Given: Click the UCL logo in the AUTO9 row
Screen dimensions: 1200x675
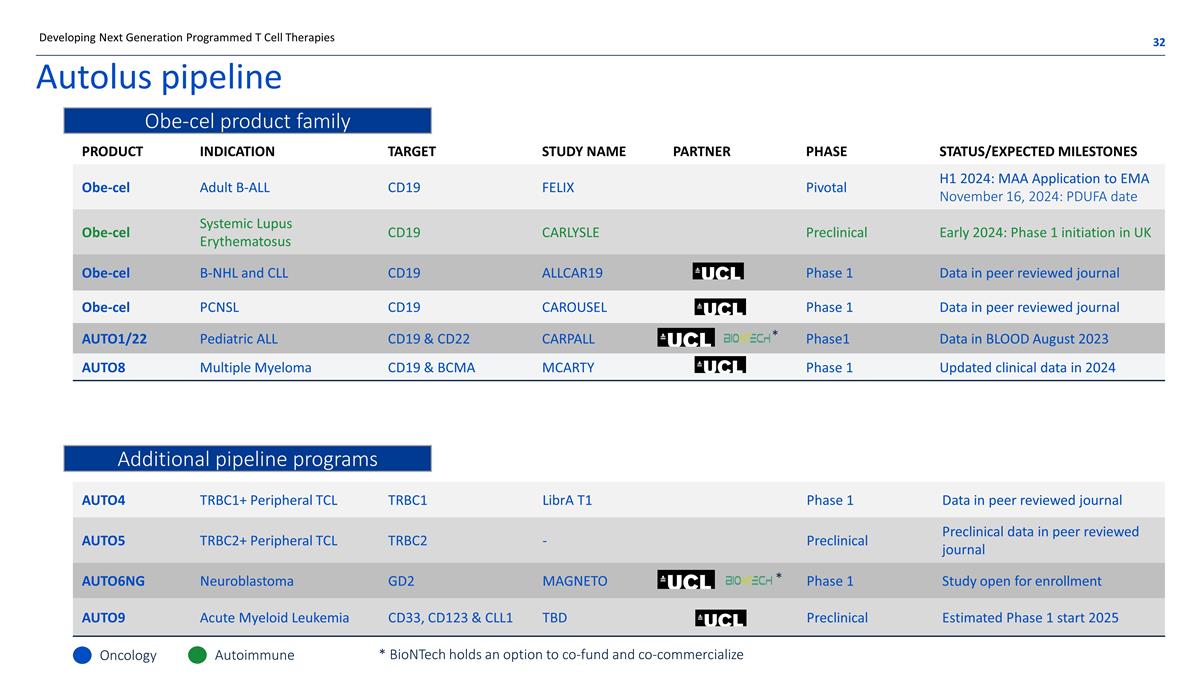Looking at the screenshot, I should pos(720,619).
